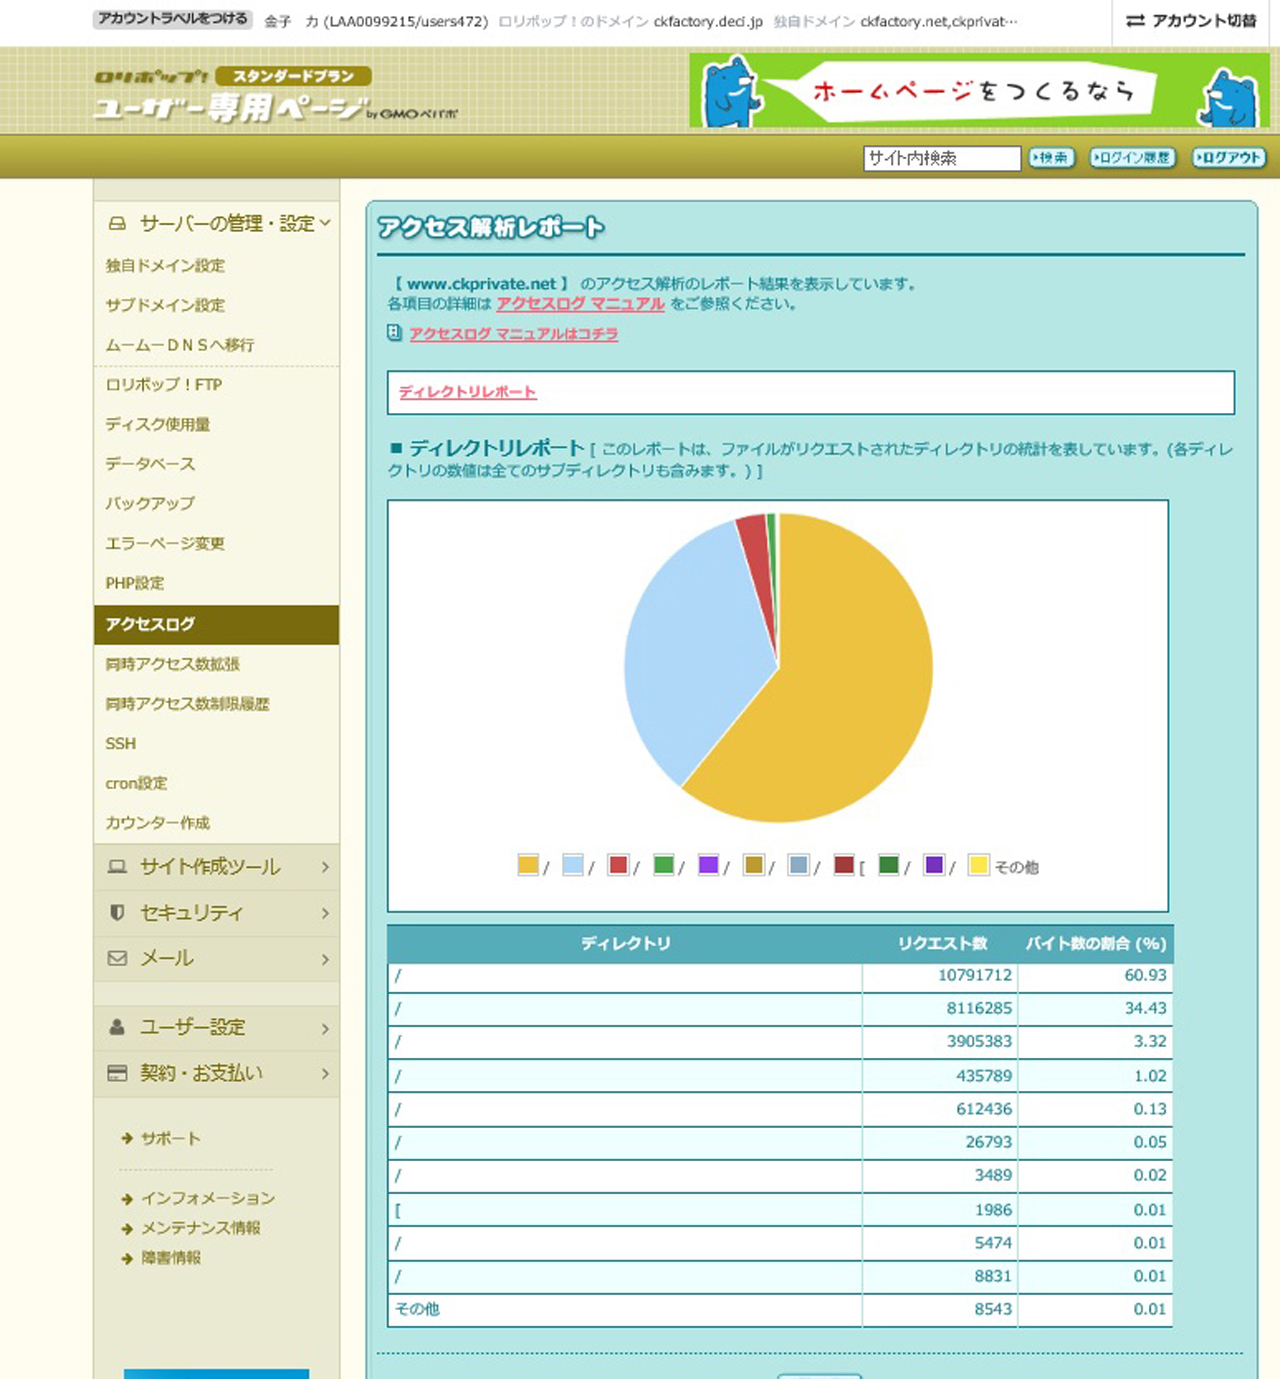Image resolution: width=1280 pixels, height=1379 pixels.
Task: Collapse the サーバーの管理・設定 section chevron
Action: [325, 224]
